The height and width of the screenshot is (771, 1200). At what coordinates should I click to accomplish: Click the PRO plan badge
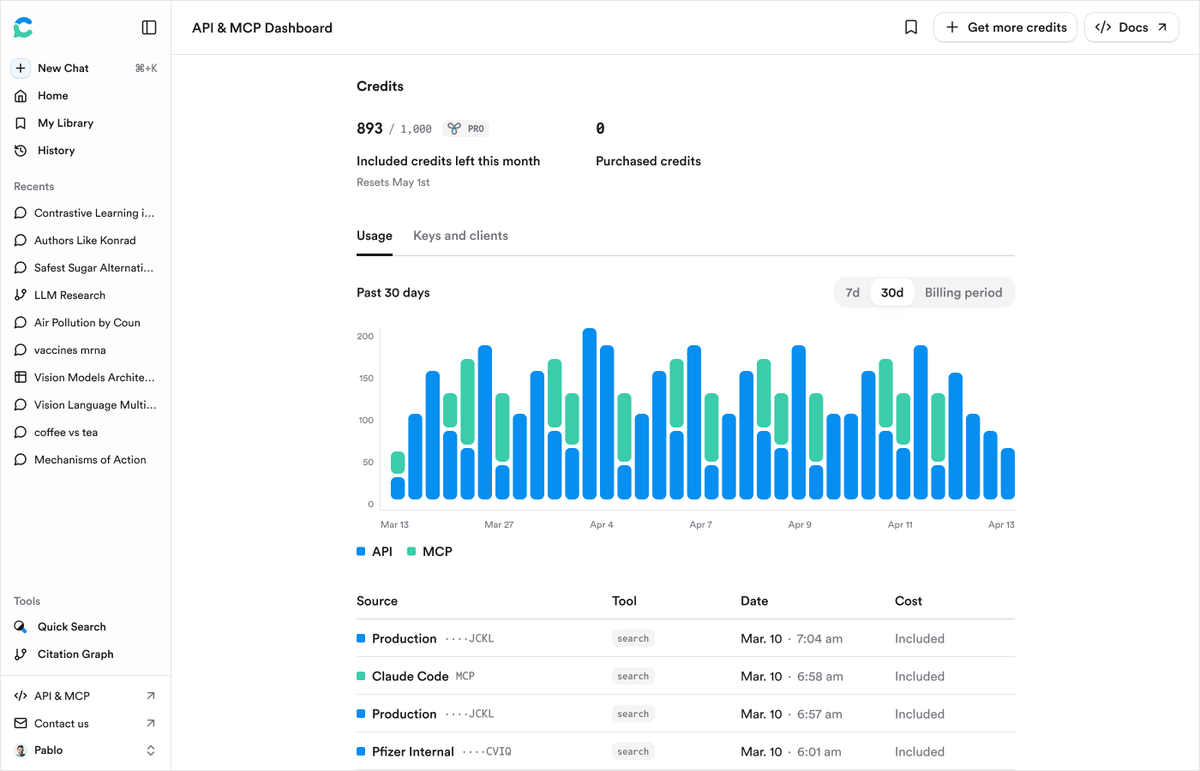point(467,129)
